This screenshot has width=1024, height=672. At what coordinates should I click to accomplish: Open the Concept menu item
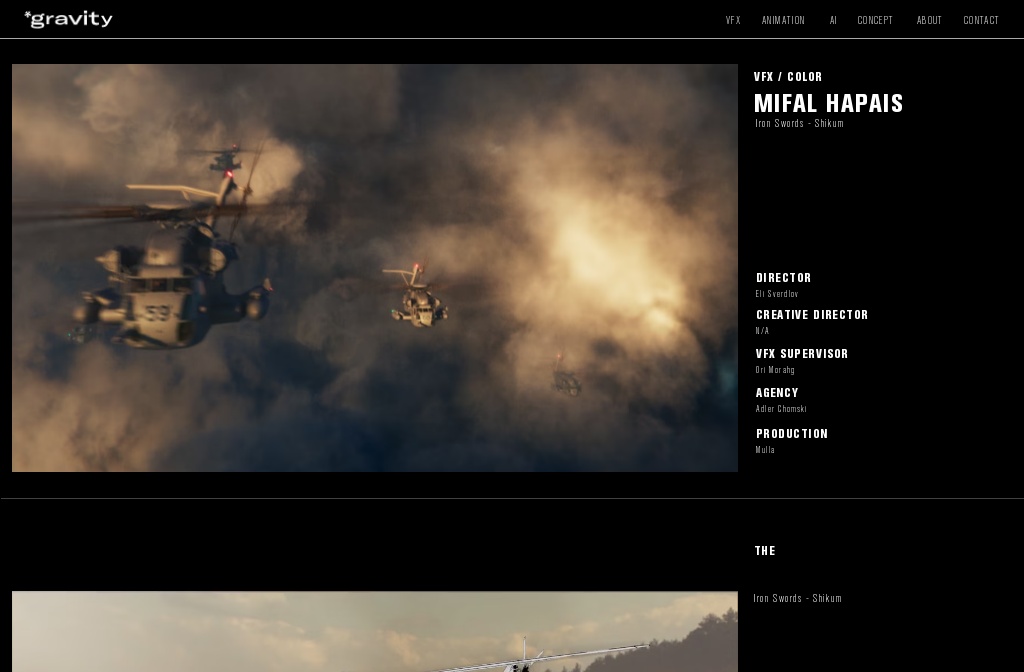(x=874, y=20)
